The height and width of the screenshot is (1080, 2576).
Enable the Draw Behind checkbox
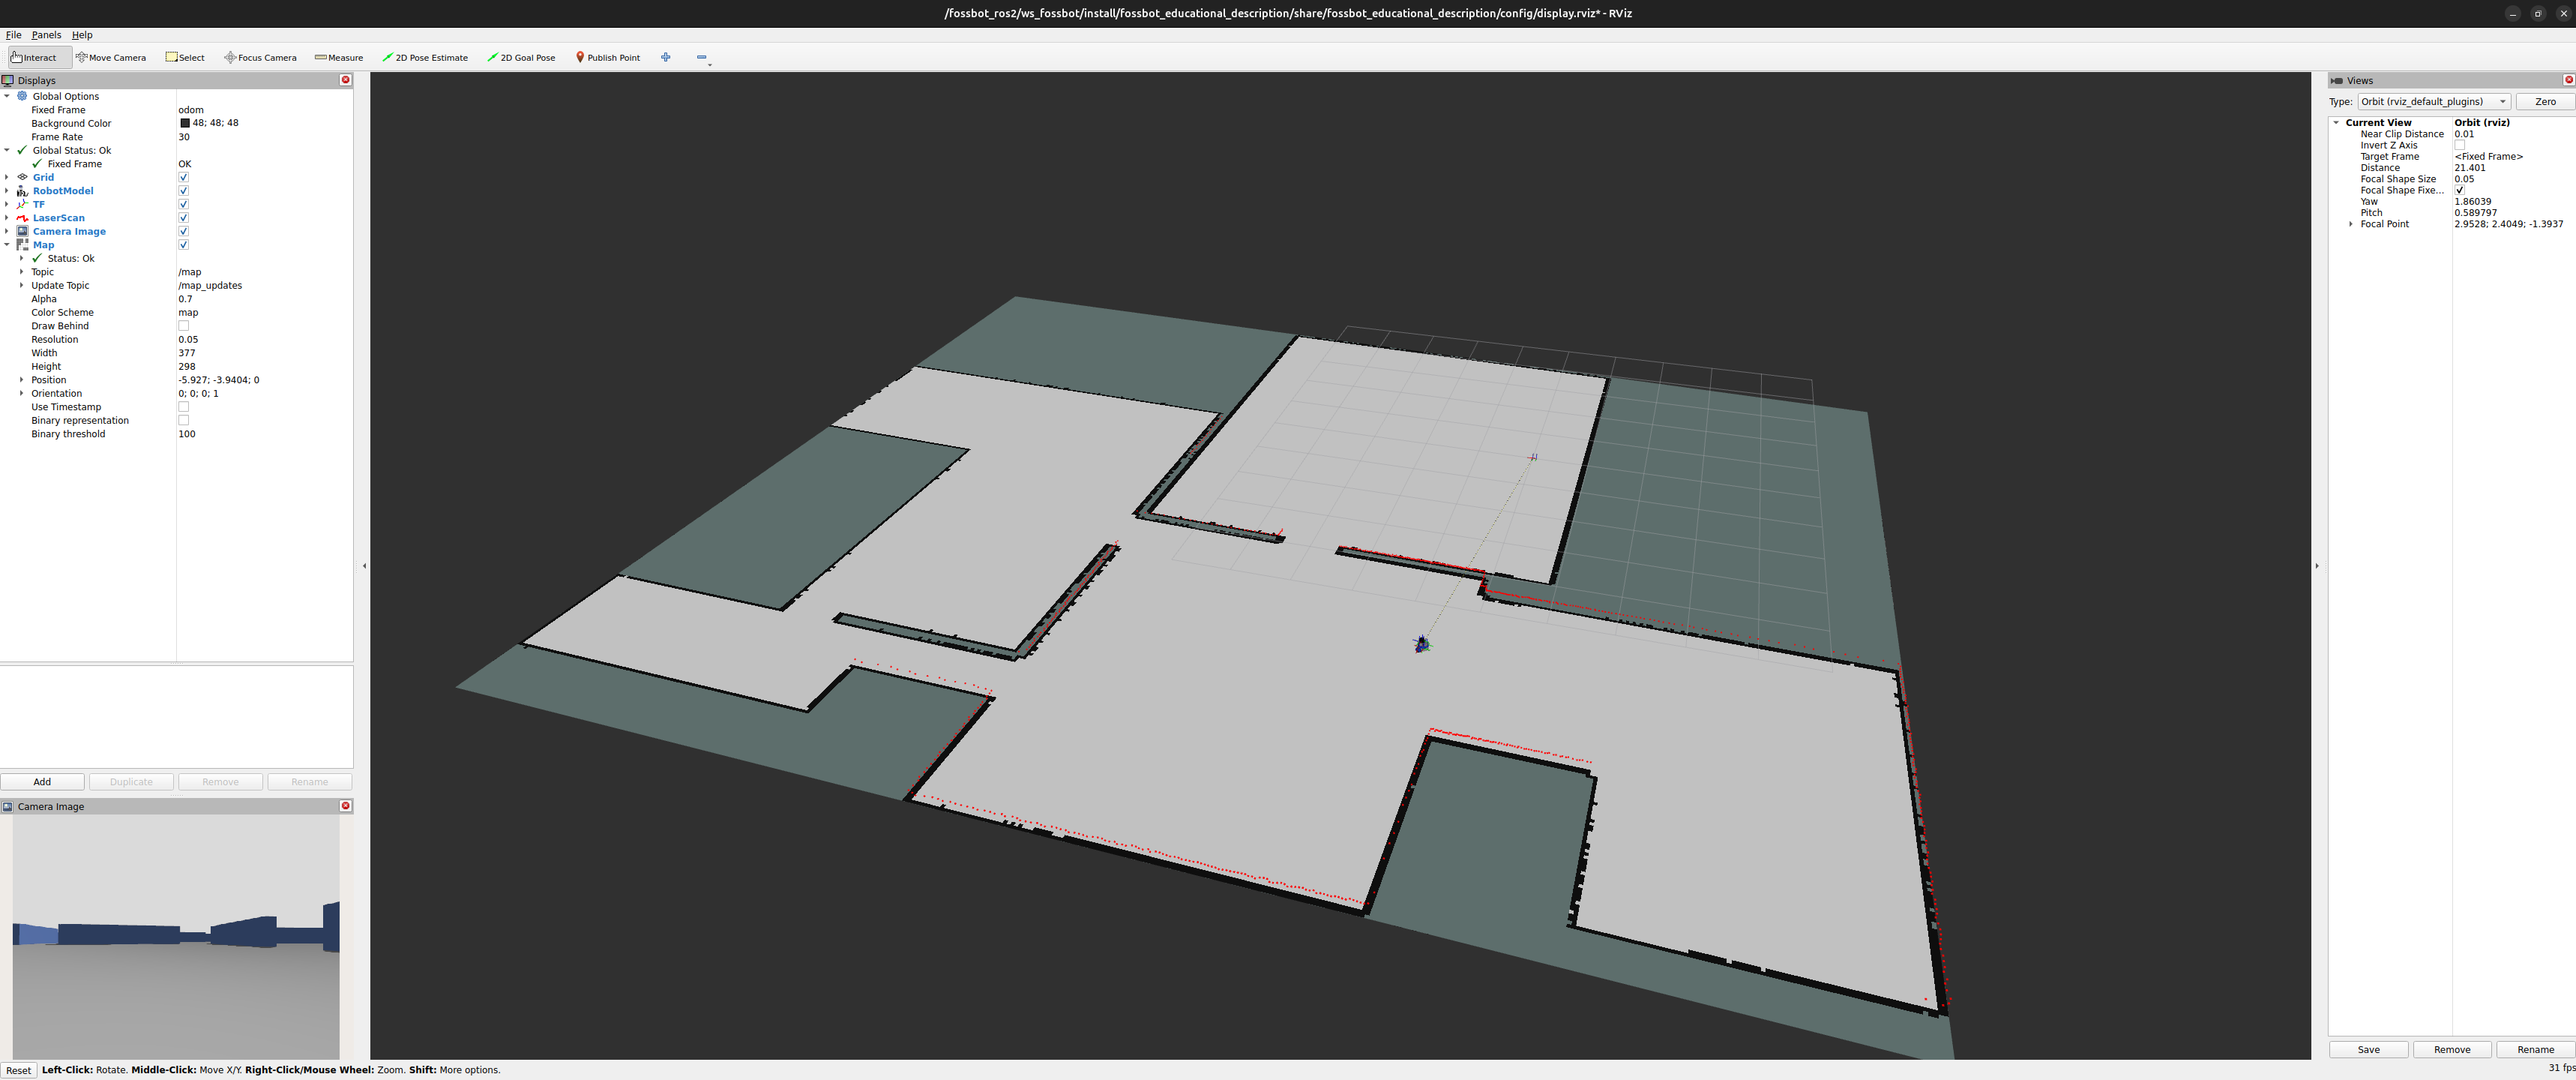[183, 326]
